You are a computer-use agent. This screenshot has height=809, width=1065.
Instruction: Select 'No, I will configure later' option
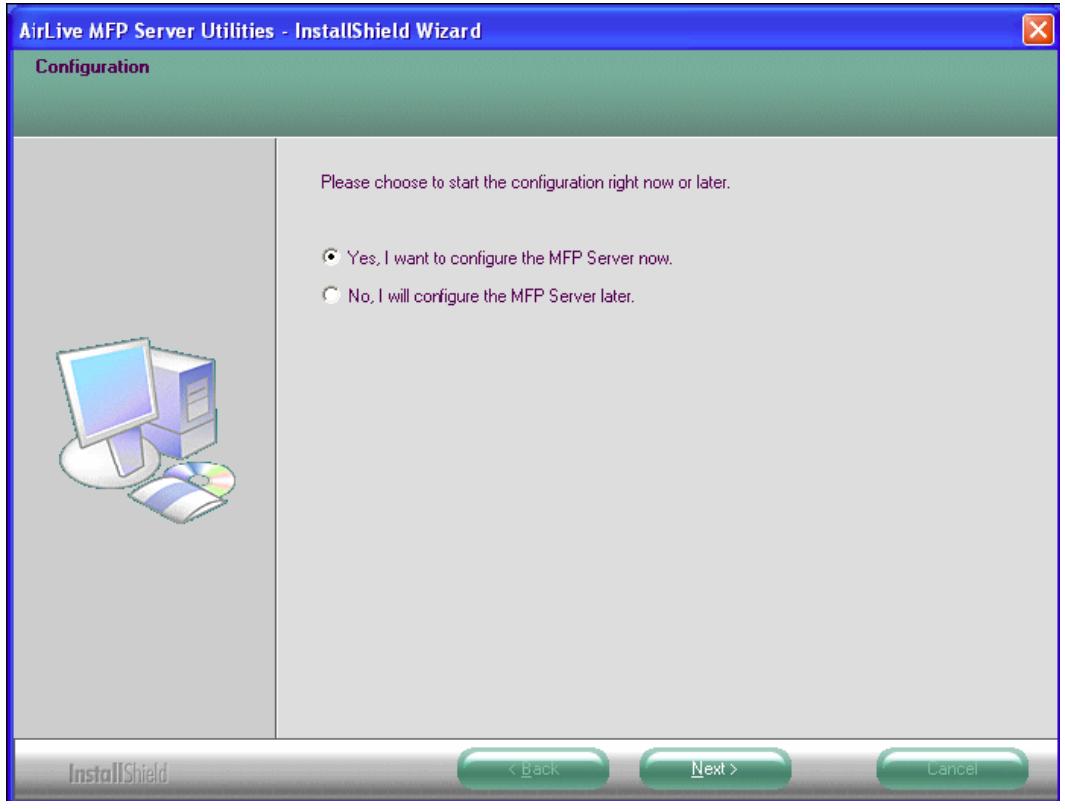(x=331, y=295)
